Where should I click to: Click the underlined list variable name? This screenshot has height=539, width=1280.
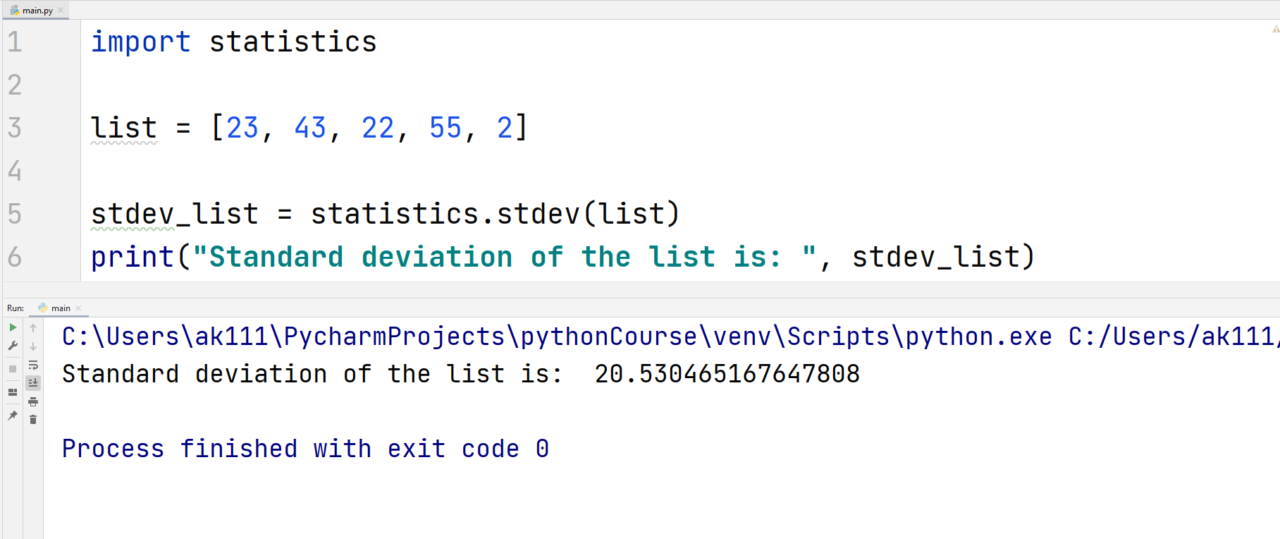[124, 128]
